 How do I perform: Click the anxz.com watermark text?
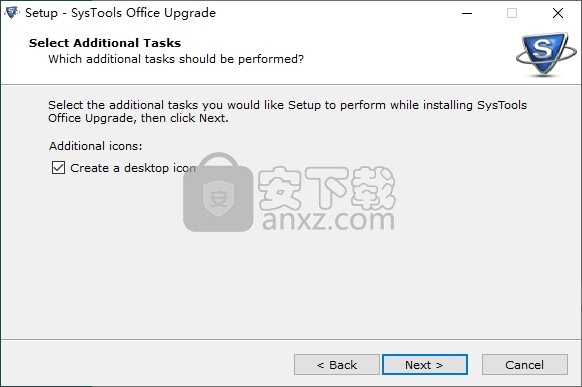pyautogui.click(x=328, y=219)
